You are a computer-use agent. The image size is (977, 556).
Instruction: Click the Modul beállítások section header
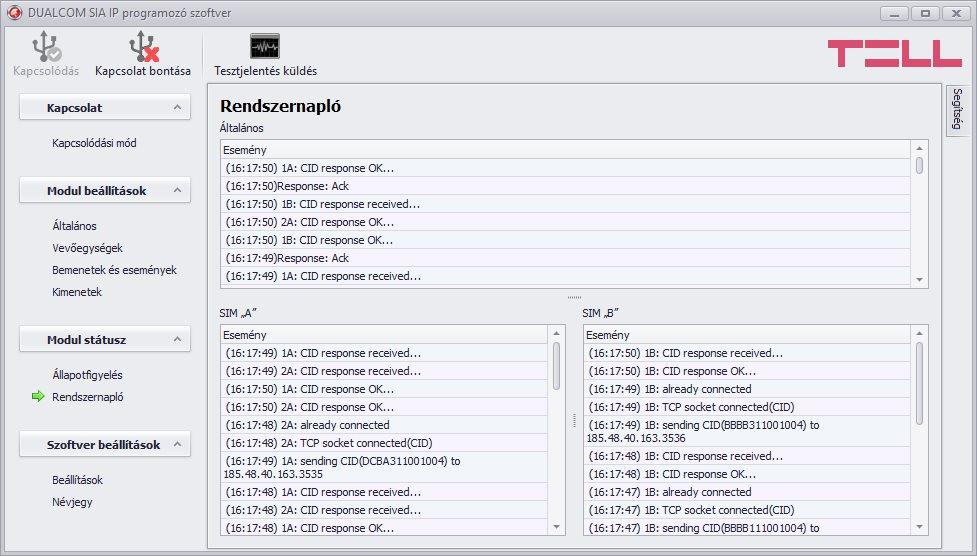pyautogui.click(x=105, y=190)
